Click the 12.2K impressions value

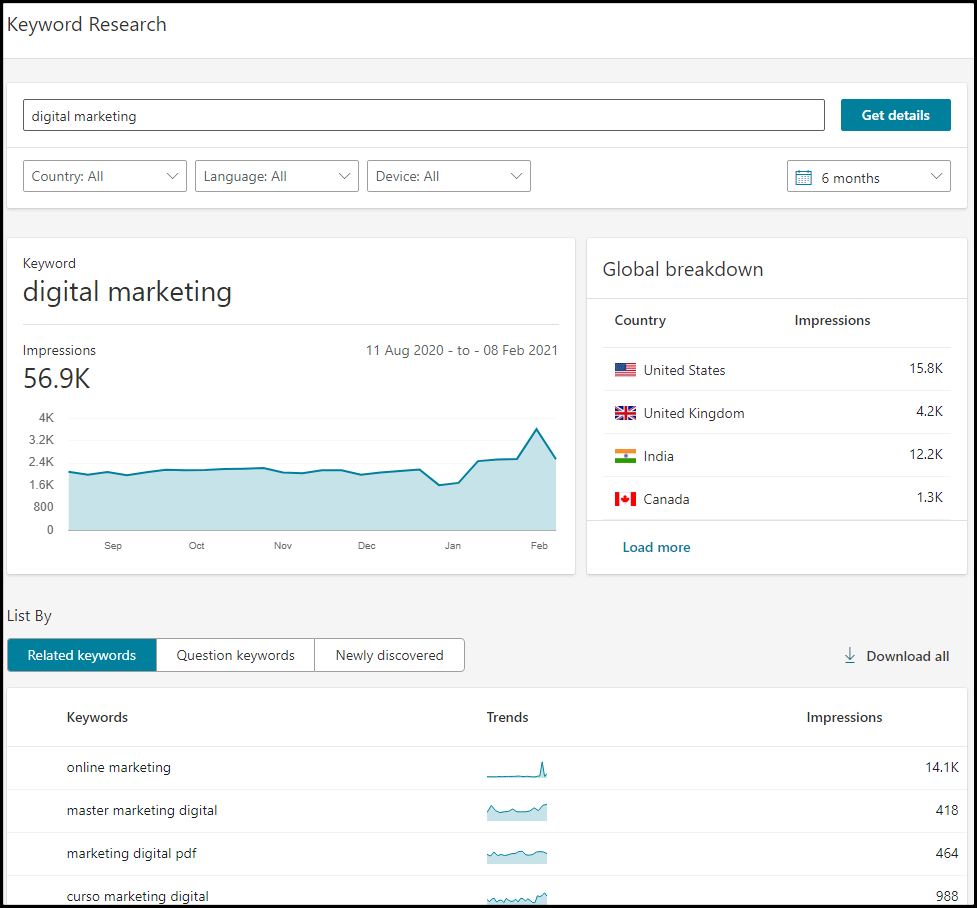point(926,454)
